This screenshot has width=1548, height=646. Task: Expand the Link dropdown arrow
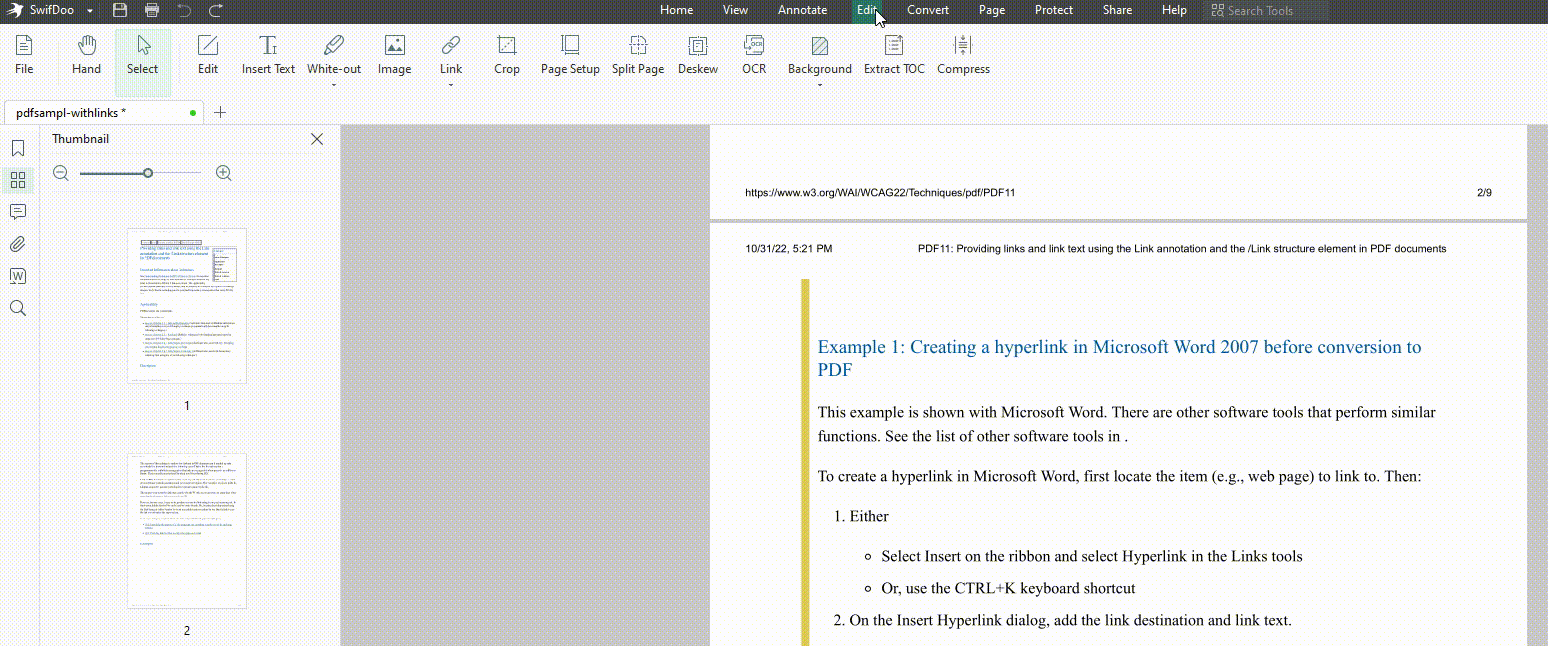451,85
